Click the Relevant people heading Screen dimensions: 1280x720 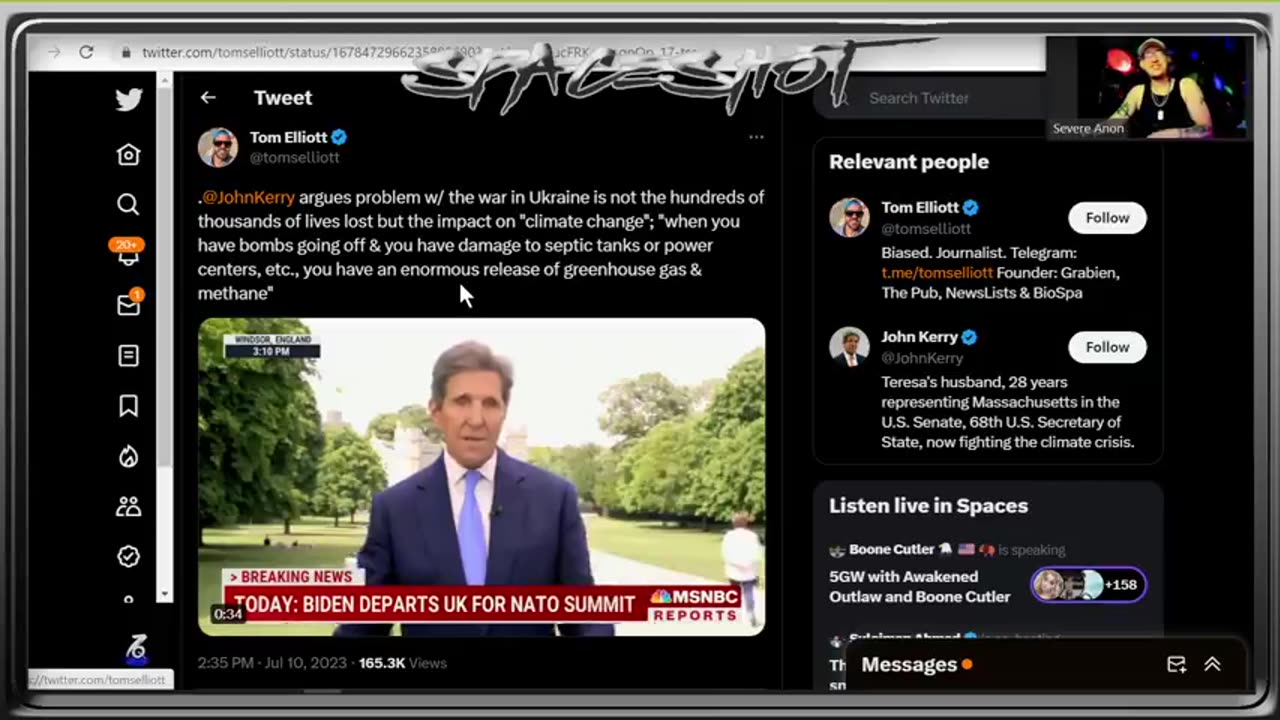coord(909,161)
